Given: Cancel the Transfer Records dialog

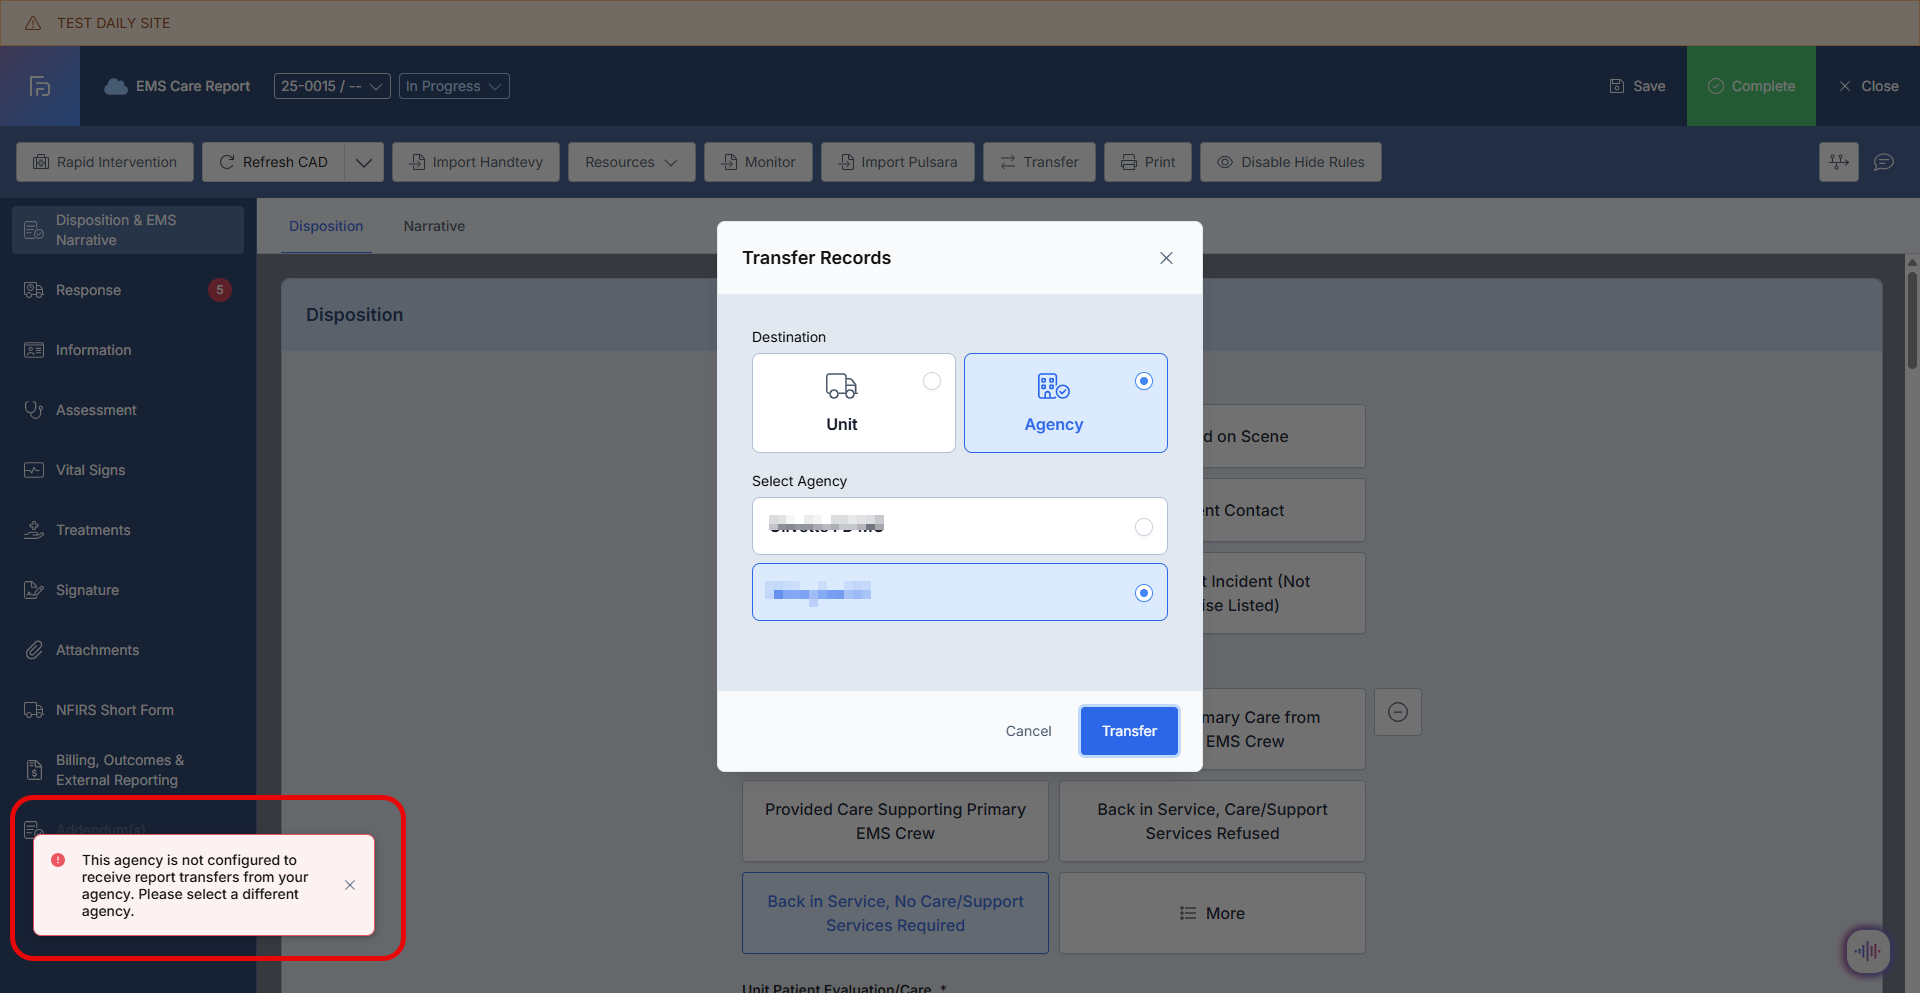Looking at the screenshot, I should pos(1028,731).
